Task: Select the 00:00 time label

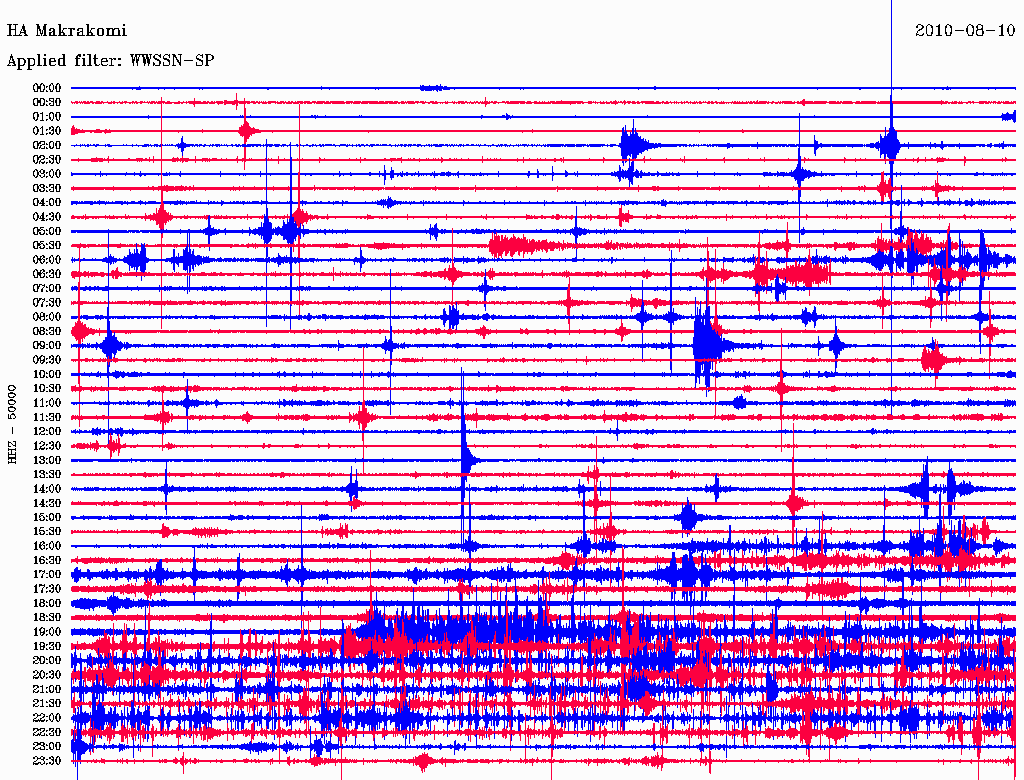Action: click(x=46, y=88)
